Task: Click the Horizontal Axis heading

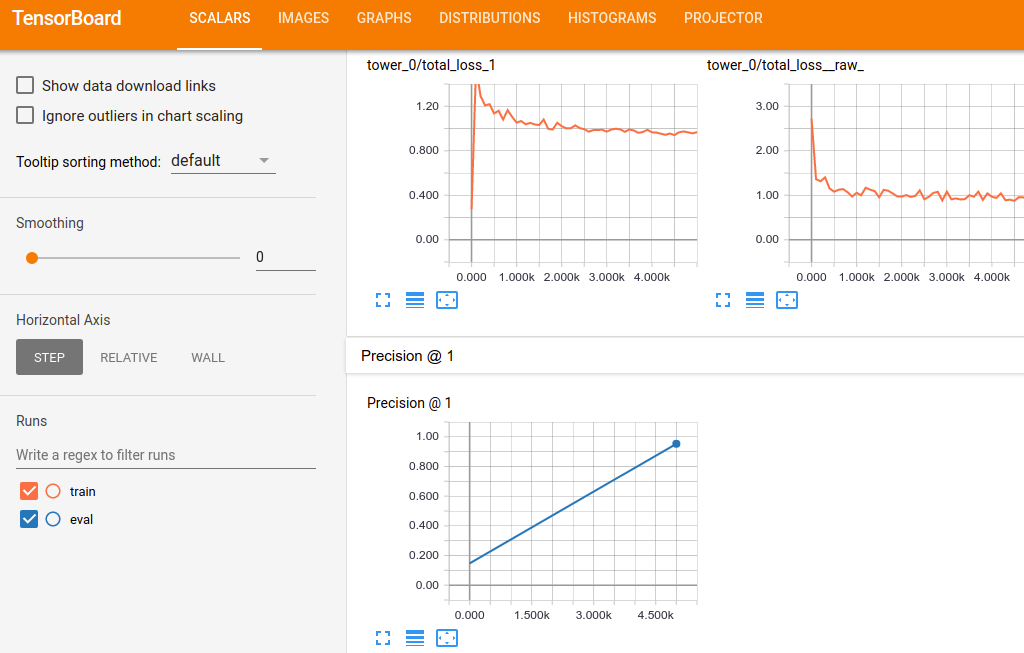Action: pos(63,320)
